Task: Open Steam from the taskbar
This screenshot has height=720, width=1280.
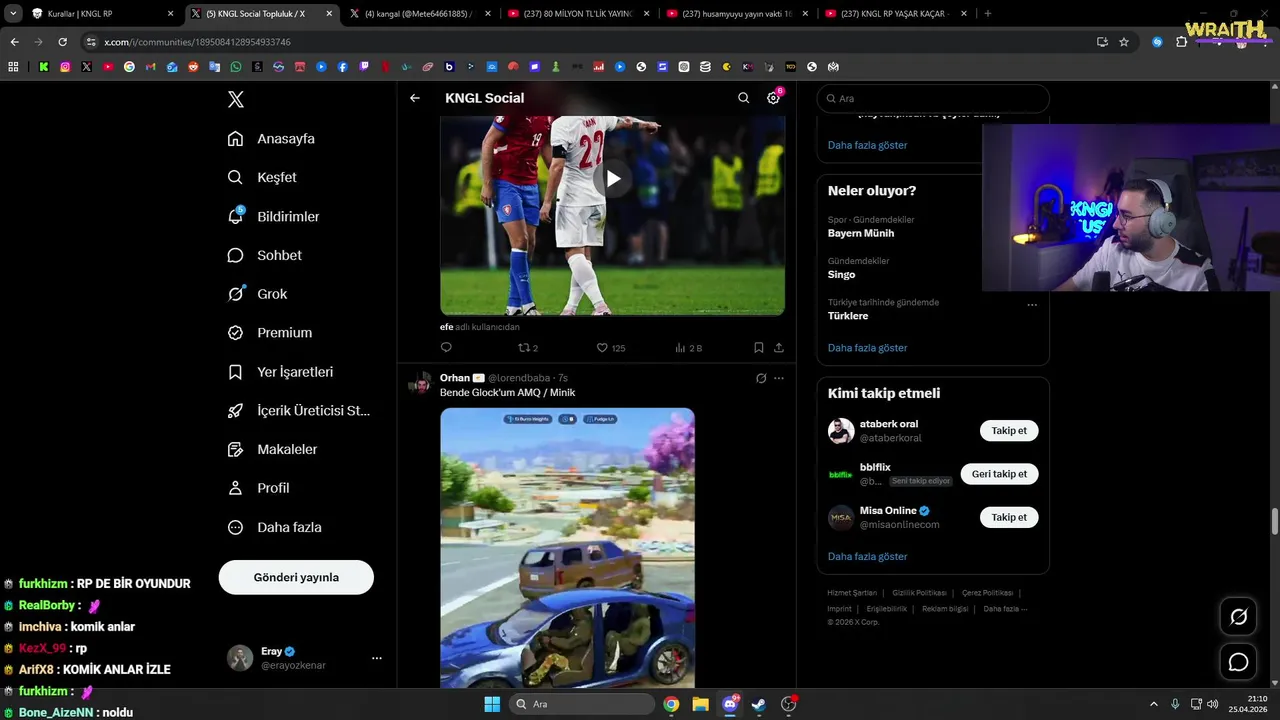Action: 759,704
